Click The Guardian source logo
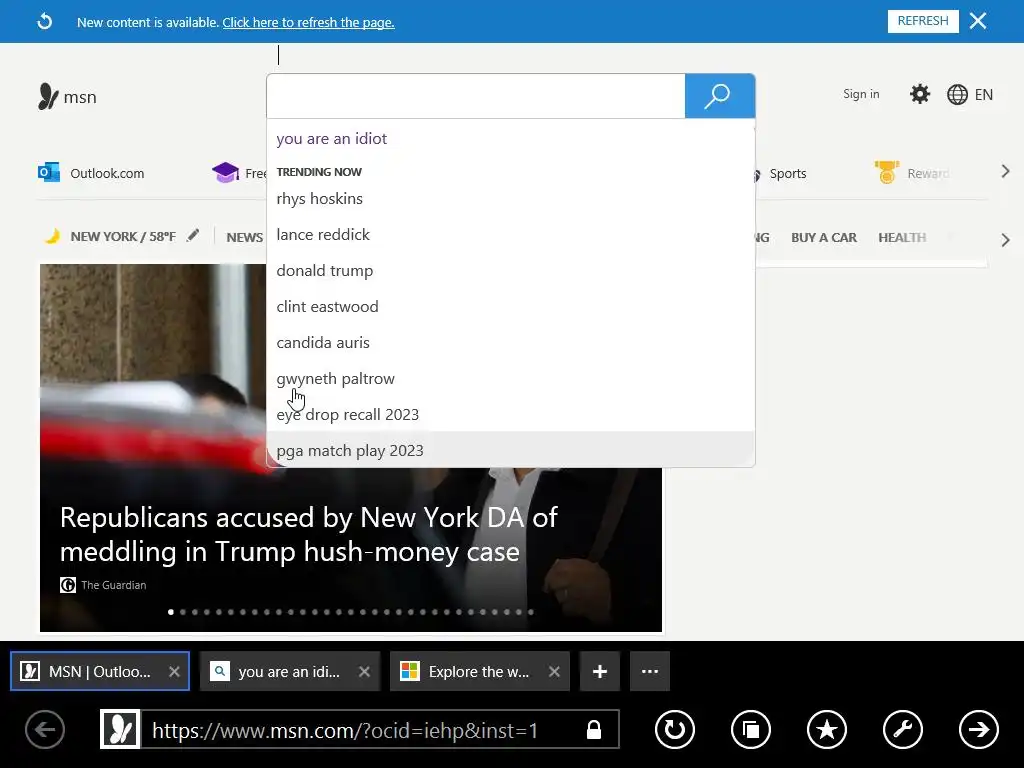 click(x=68, y=584)
